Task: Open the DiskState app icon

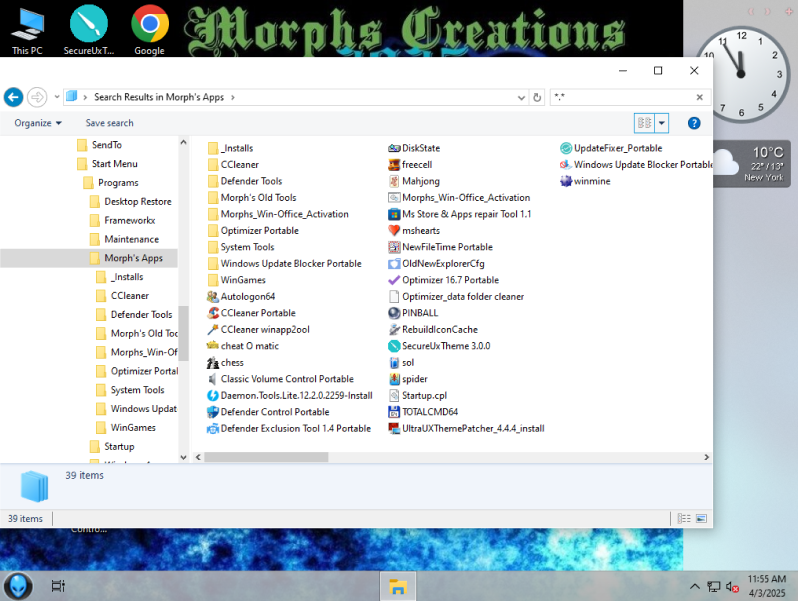Action: coord(394,148)
